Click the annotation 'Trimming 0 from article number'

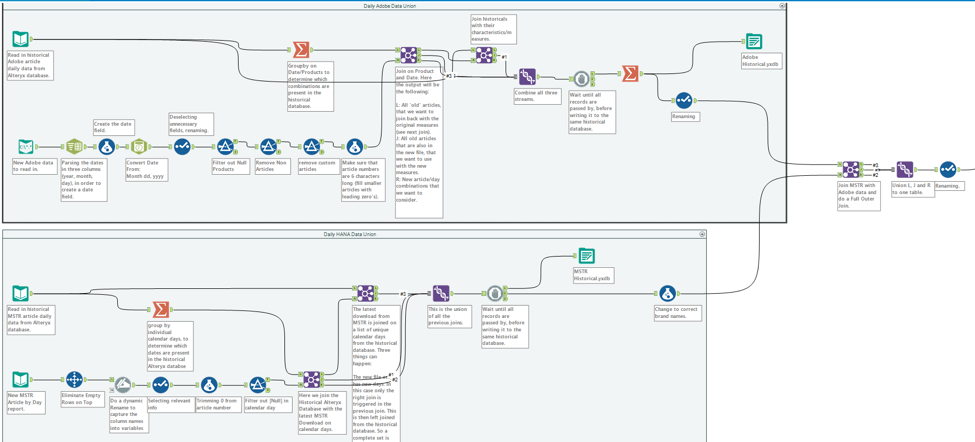tap(218, 404)
